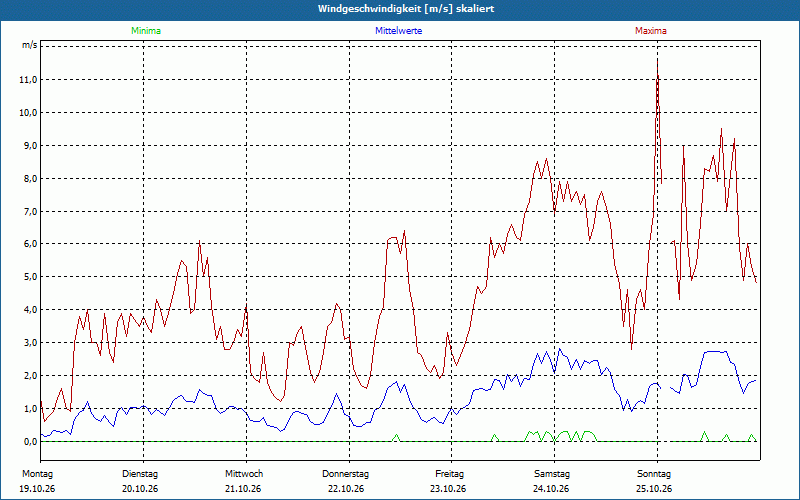Click the red Maxima legend label
800x500 pixels.
click(x=651, y=31)
